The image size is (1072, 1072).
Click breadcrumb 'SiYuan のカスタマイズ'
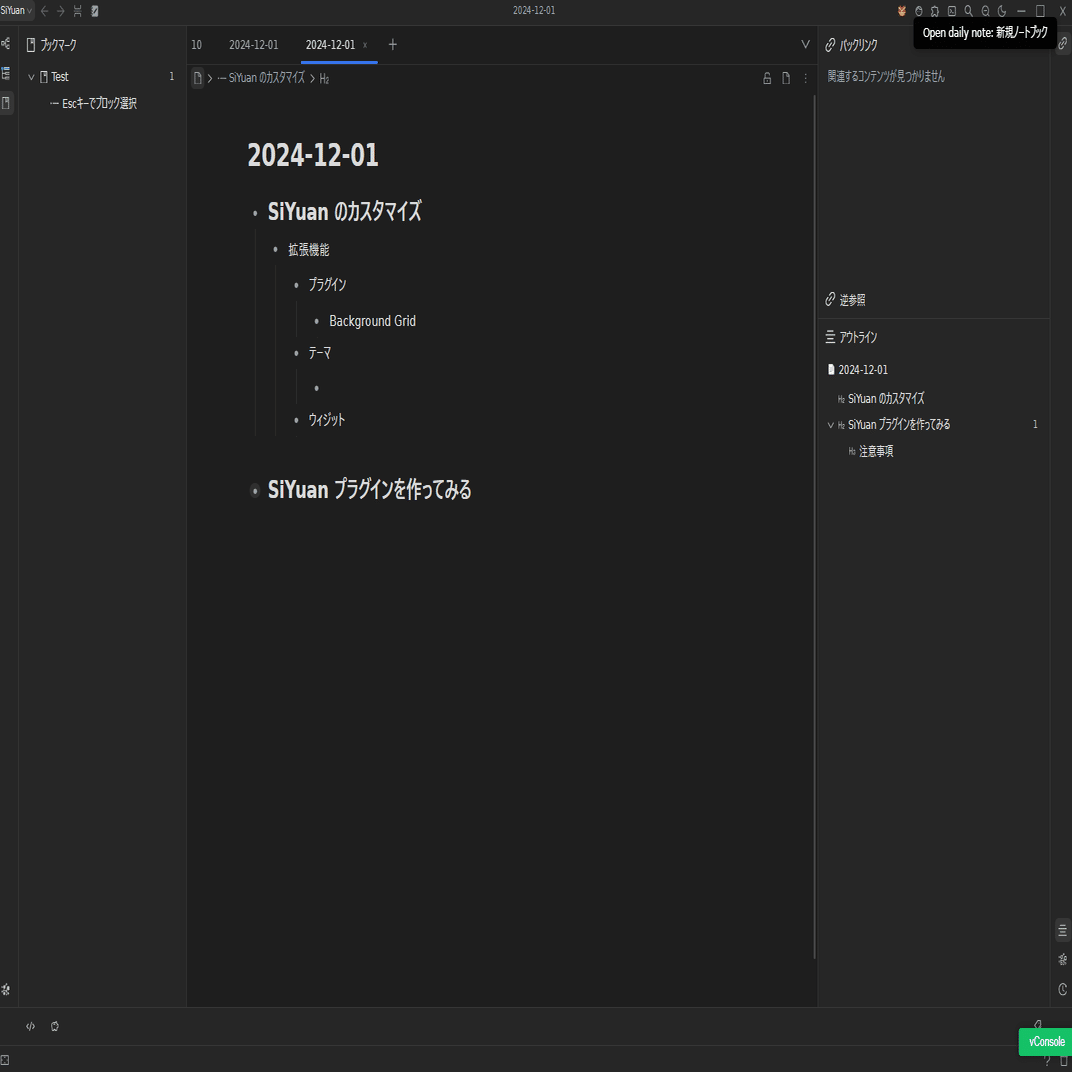click(x=261, y=78)
